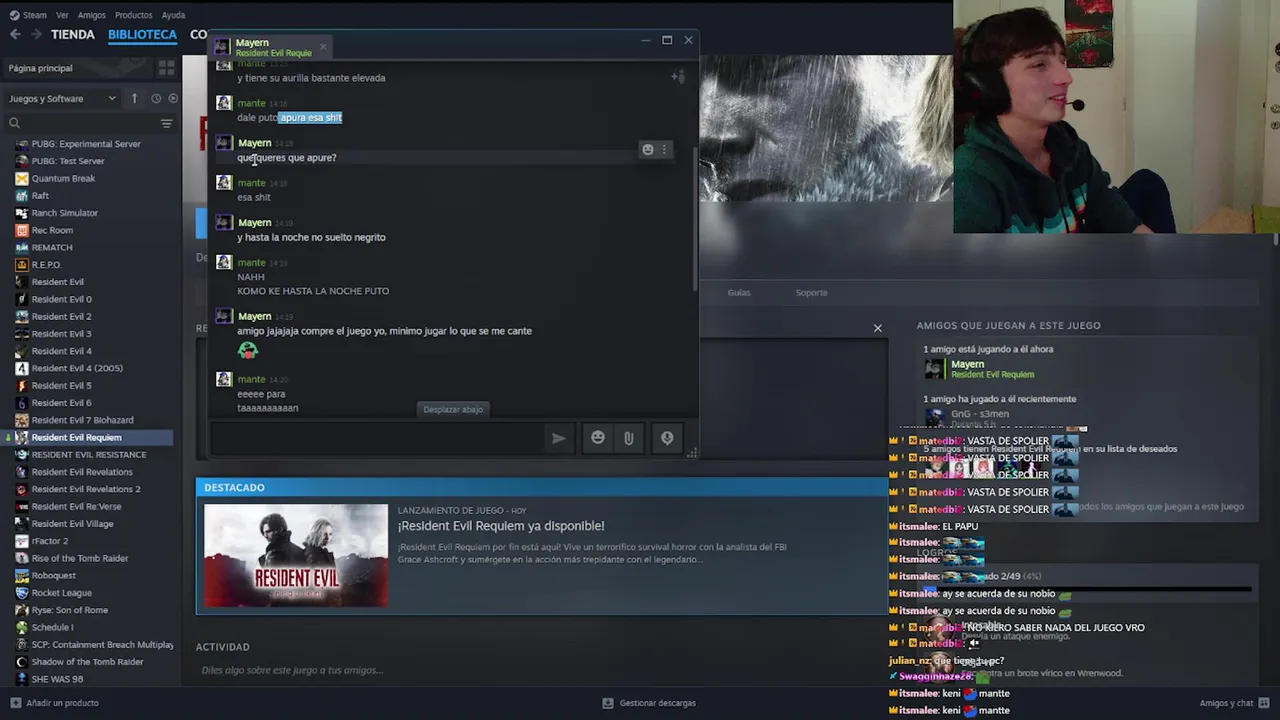1280x720 pixels.
Task: Select Shadow of the Tomb Raider
Action: tap(87, 662)
